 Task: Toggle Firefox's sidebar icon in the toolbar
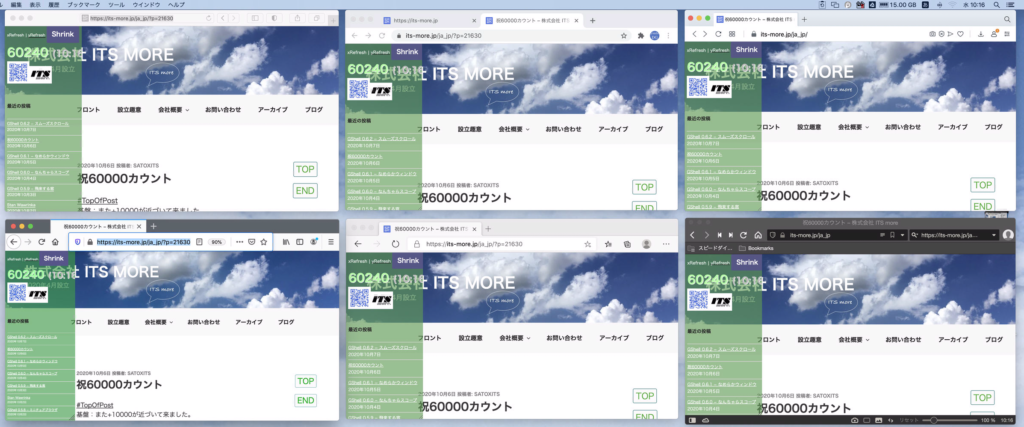click(301, 242)
